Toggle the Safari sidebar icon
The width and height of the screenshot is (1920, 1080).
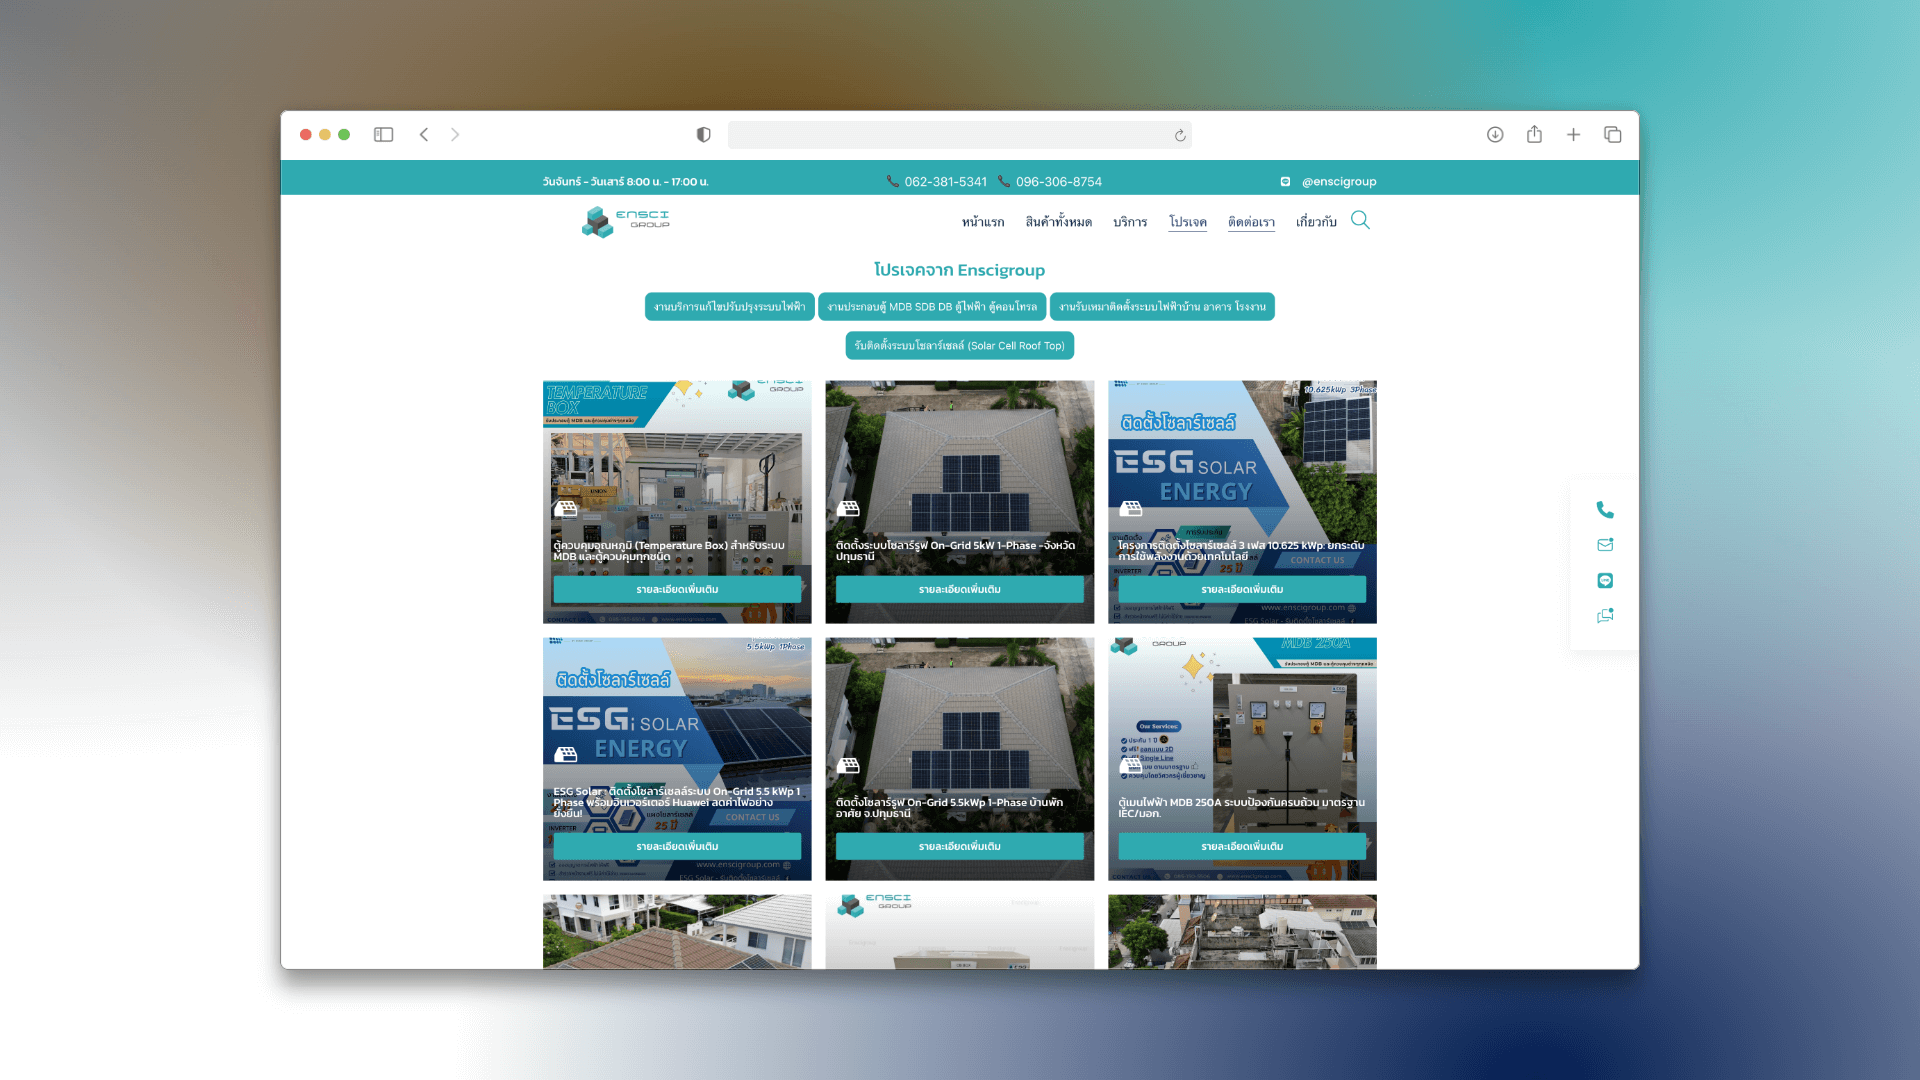383,134
